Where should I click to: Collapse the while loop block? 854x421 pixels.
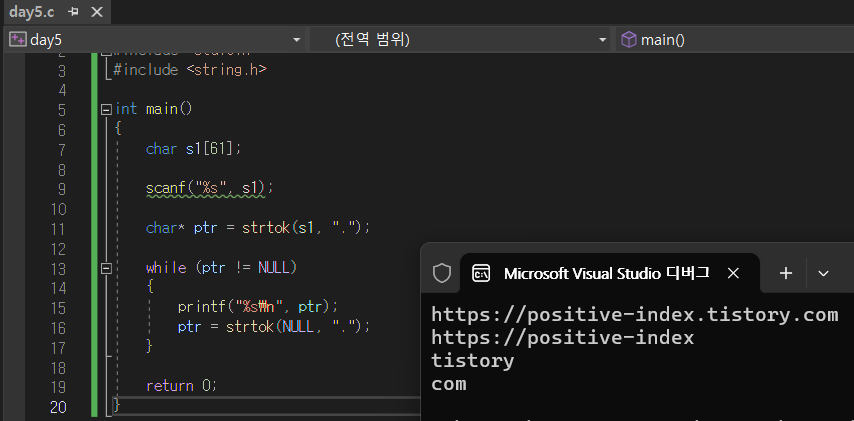pos(106,269)
